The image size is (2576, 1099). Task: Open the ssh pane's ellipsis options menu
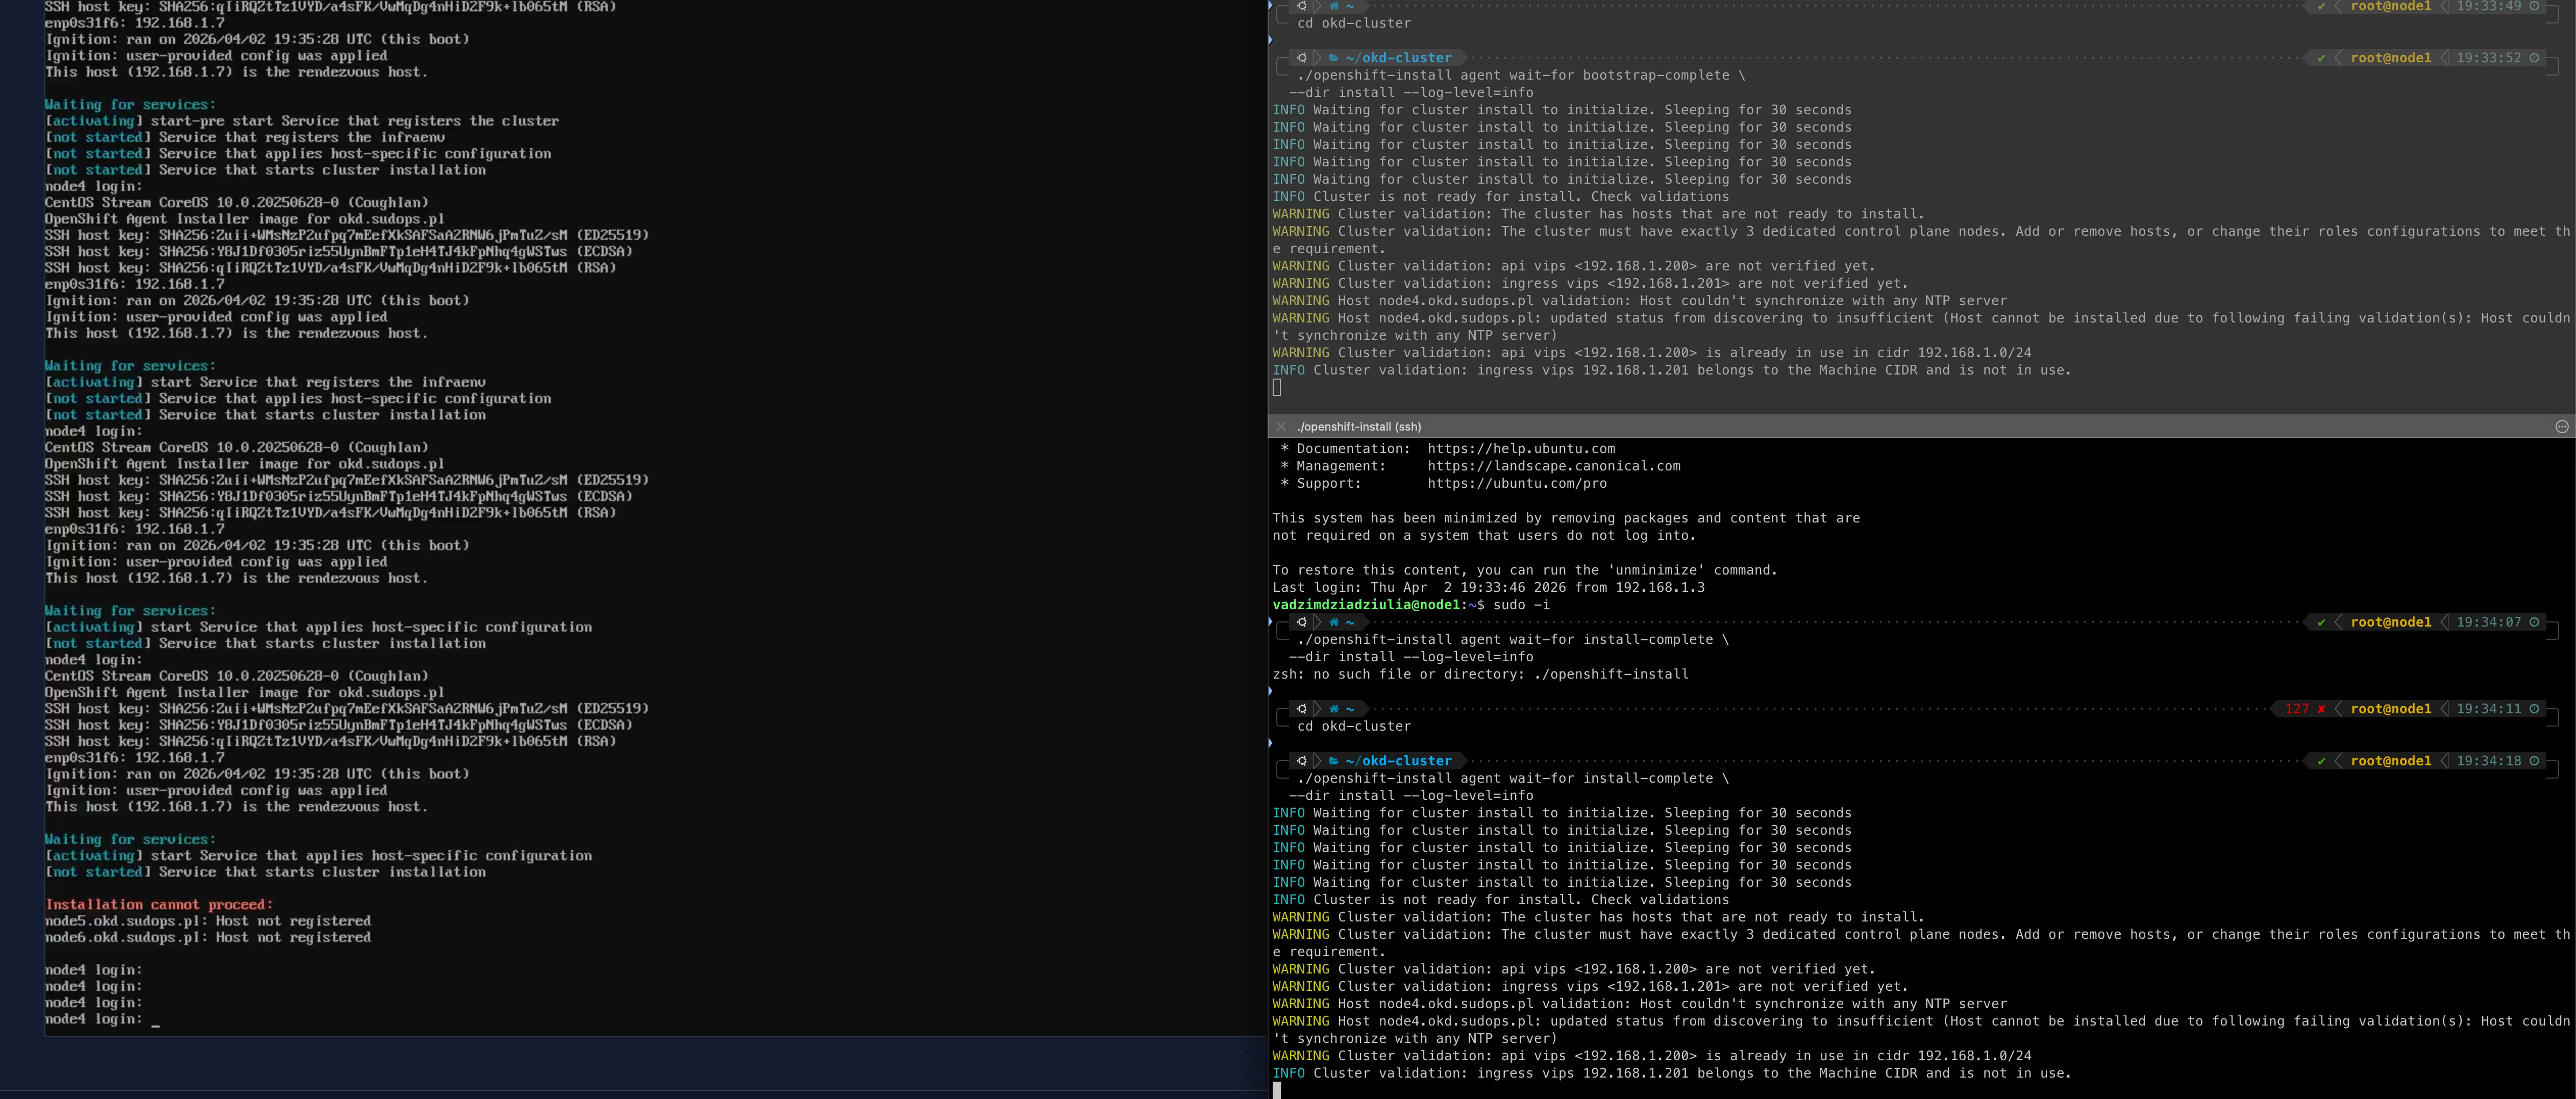point(2561,427)
